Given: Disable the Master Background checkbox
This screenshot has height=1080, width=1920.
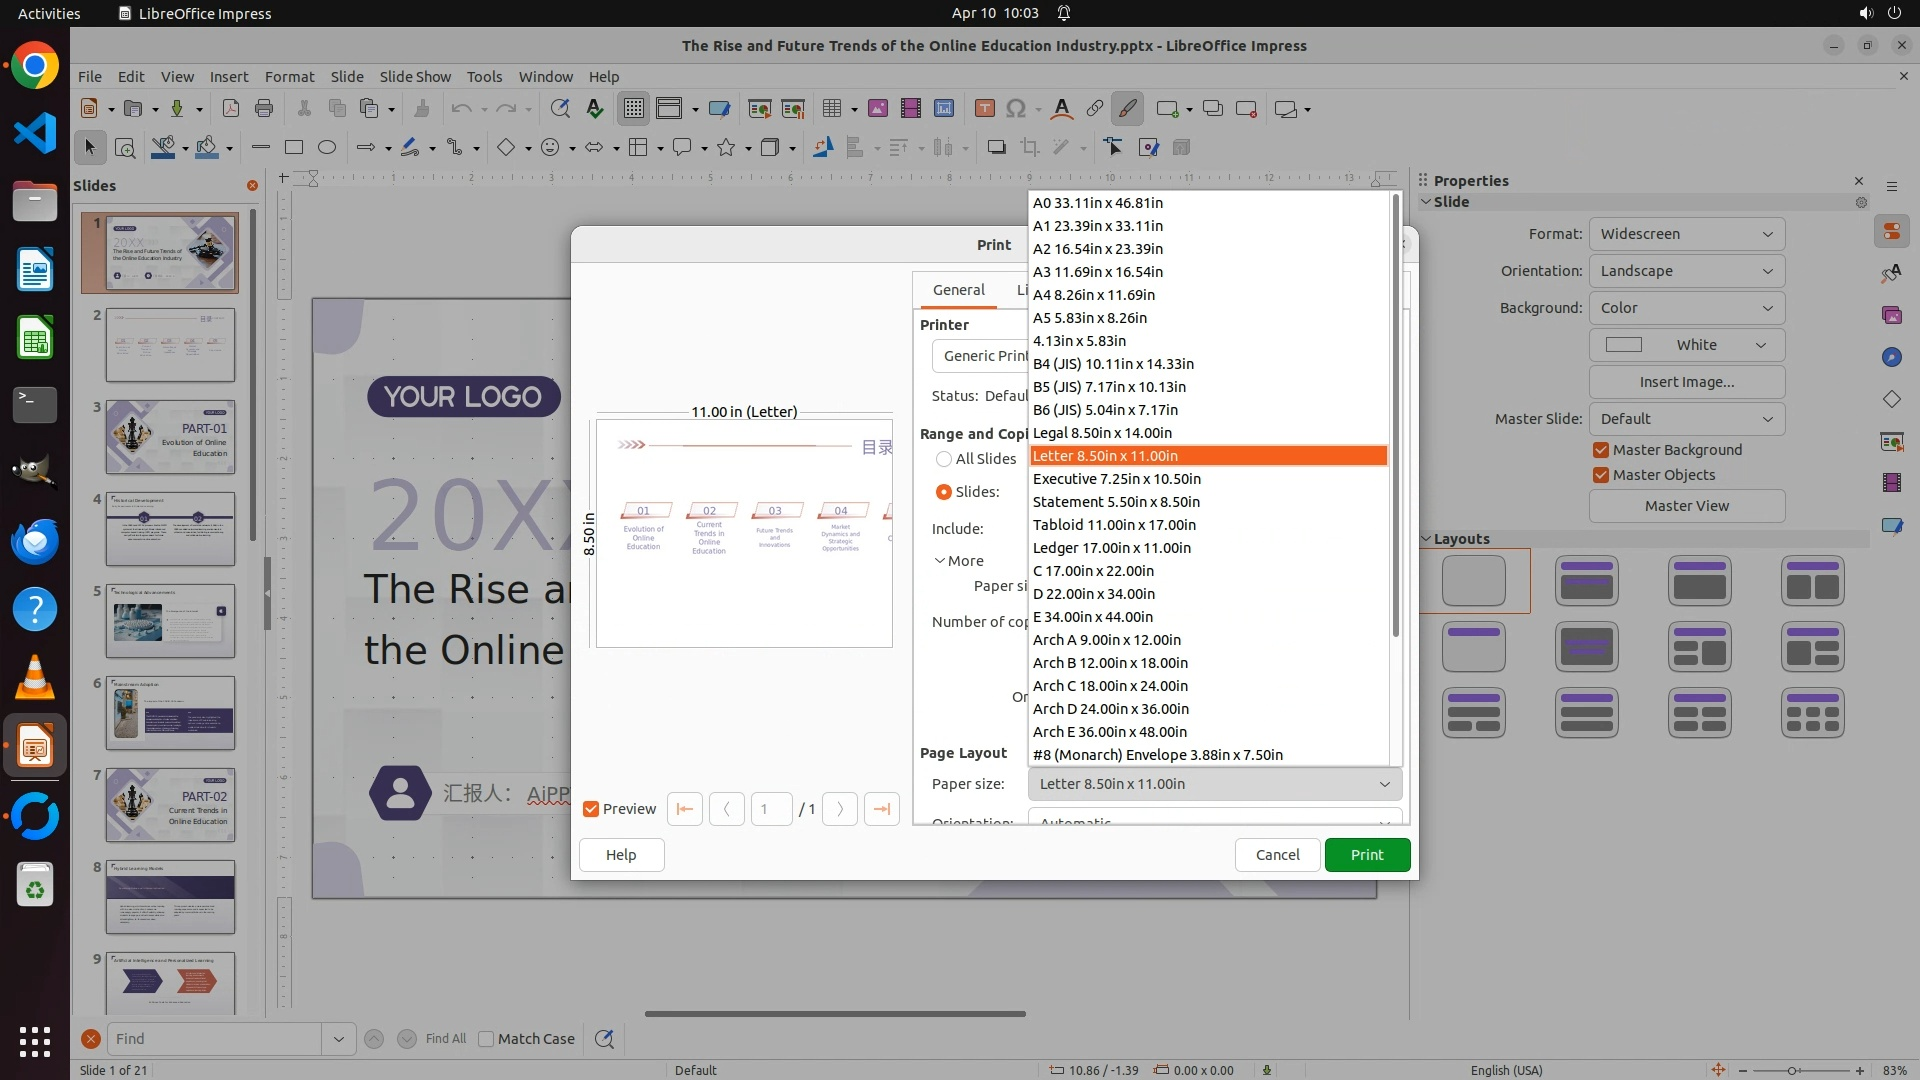Looking at the screenshot, I should [1601, 450].
